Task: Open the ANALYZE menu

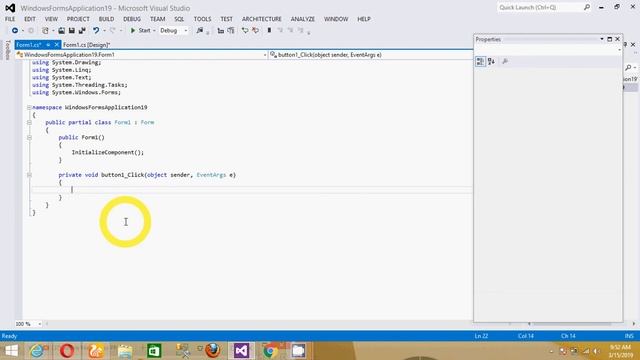Action: point(303,19)
